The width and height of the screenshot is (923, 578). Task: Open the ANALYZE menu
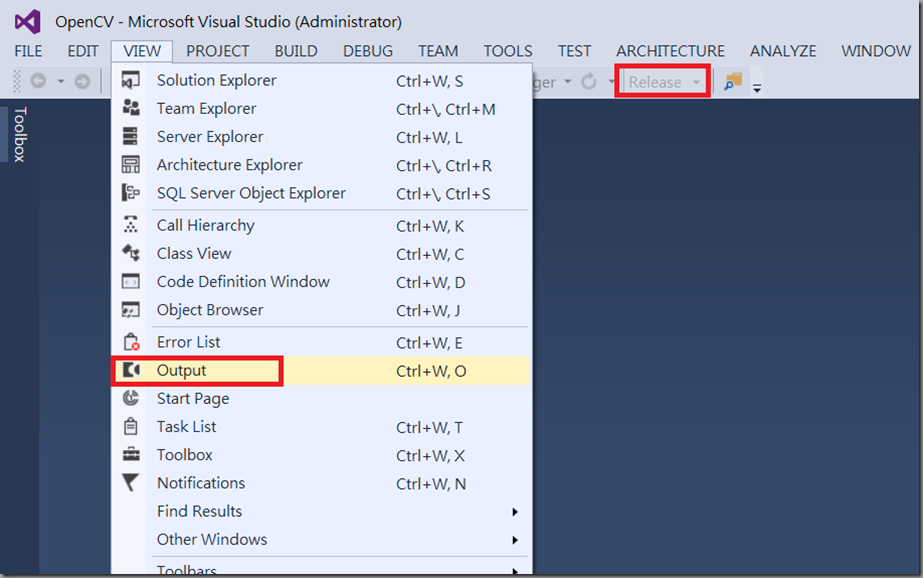click(783, 51)
